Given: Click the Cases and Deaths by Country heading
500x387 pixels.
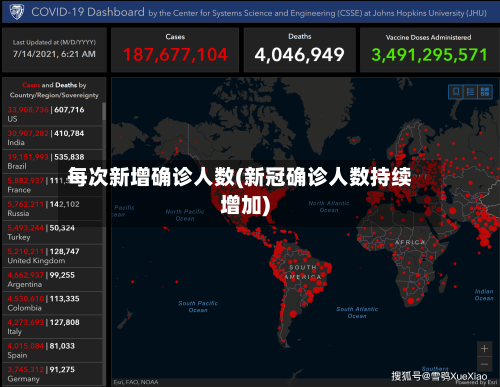Looking at the screenshot, I should (54, 90).
